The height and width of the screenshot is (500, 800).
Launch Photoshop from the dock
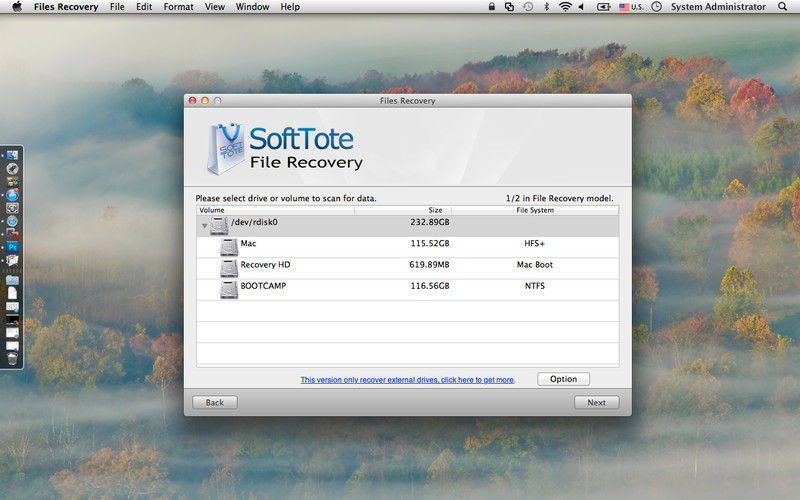pyautogui.click(x=12, y=246)
